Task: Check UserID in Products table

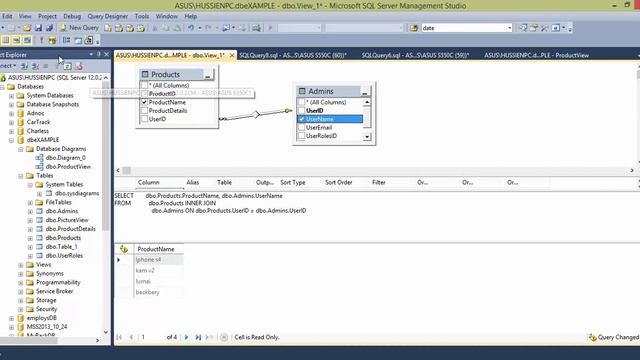Action: tap(144, 119)
